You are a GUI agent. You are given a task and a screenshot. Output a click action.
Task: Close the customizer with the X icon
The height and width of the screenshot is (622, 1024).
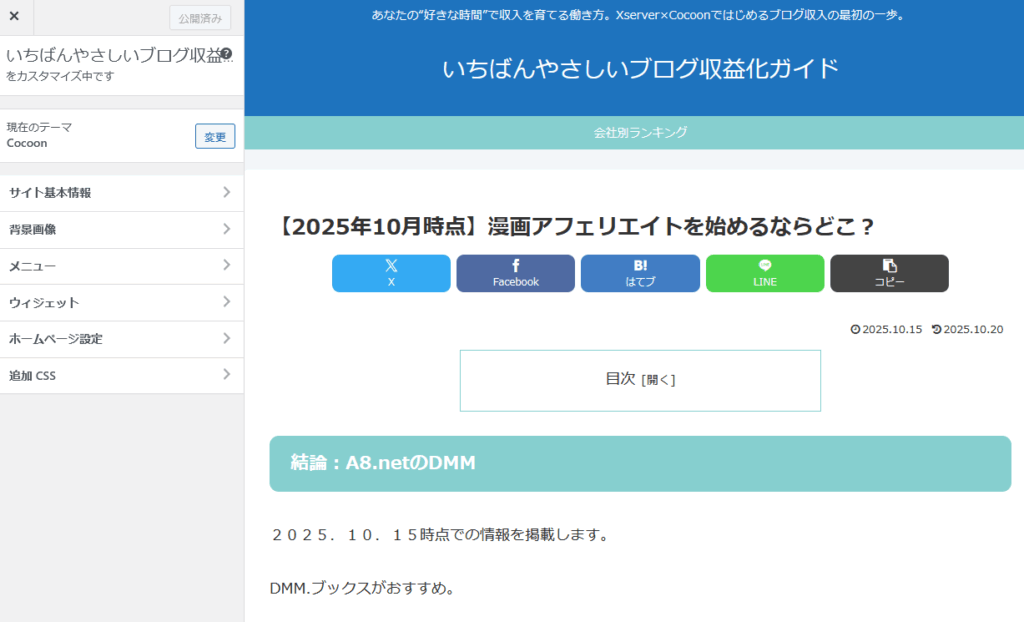coord(14,17)
